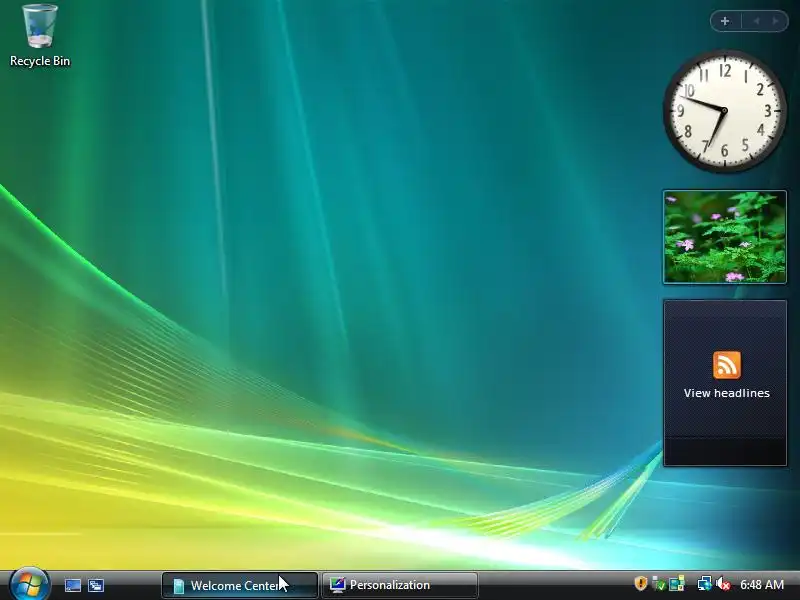
Task: Open the Start menu orb
Action: [29, 584]
